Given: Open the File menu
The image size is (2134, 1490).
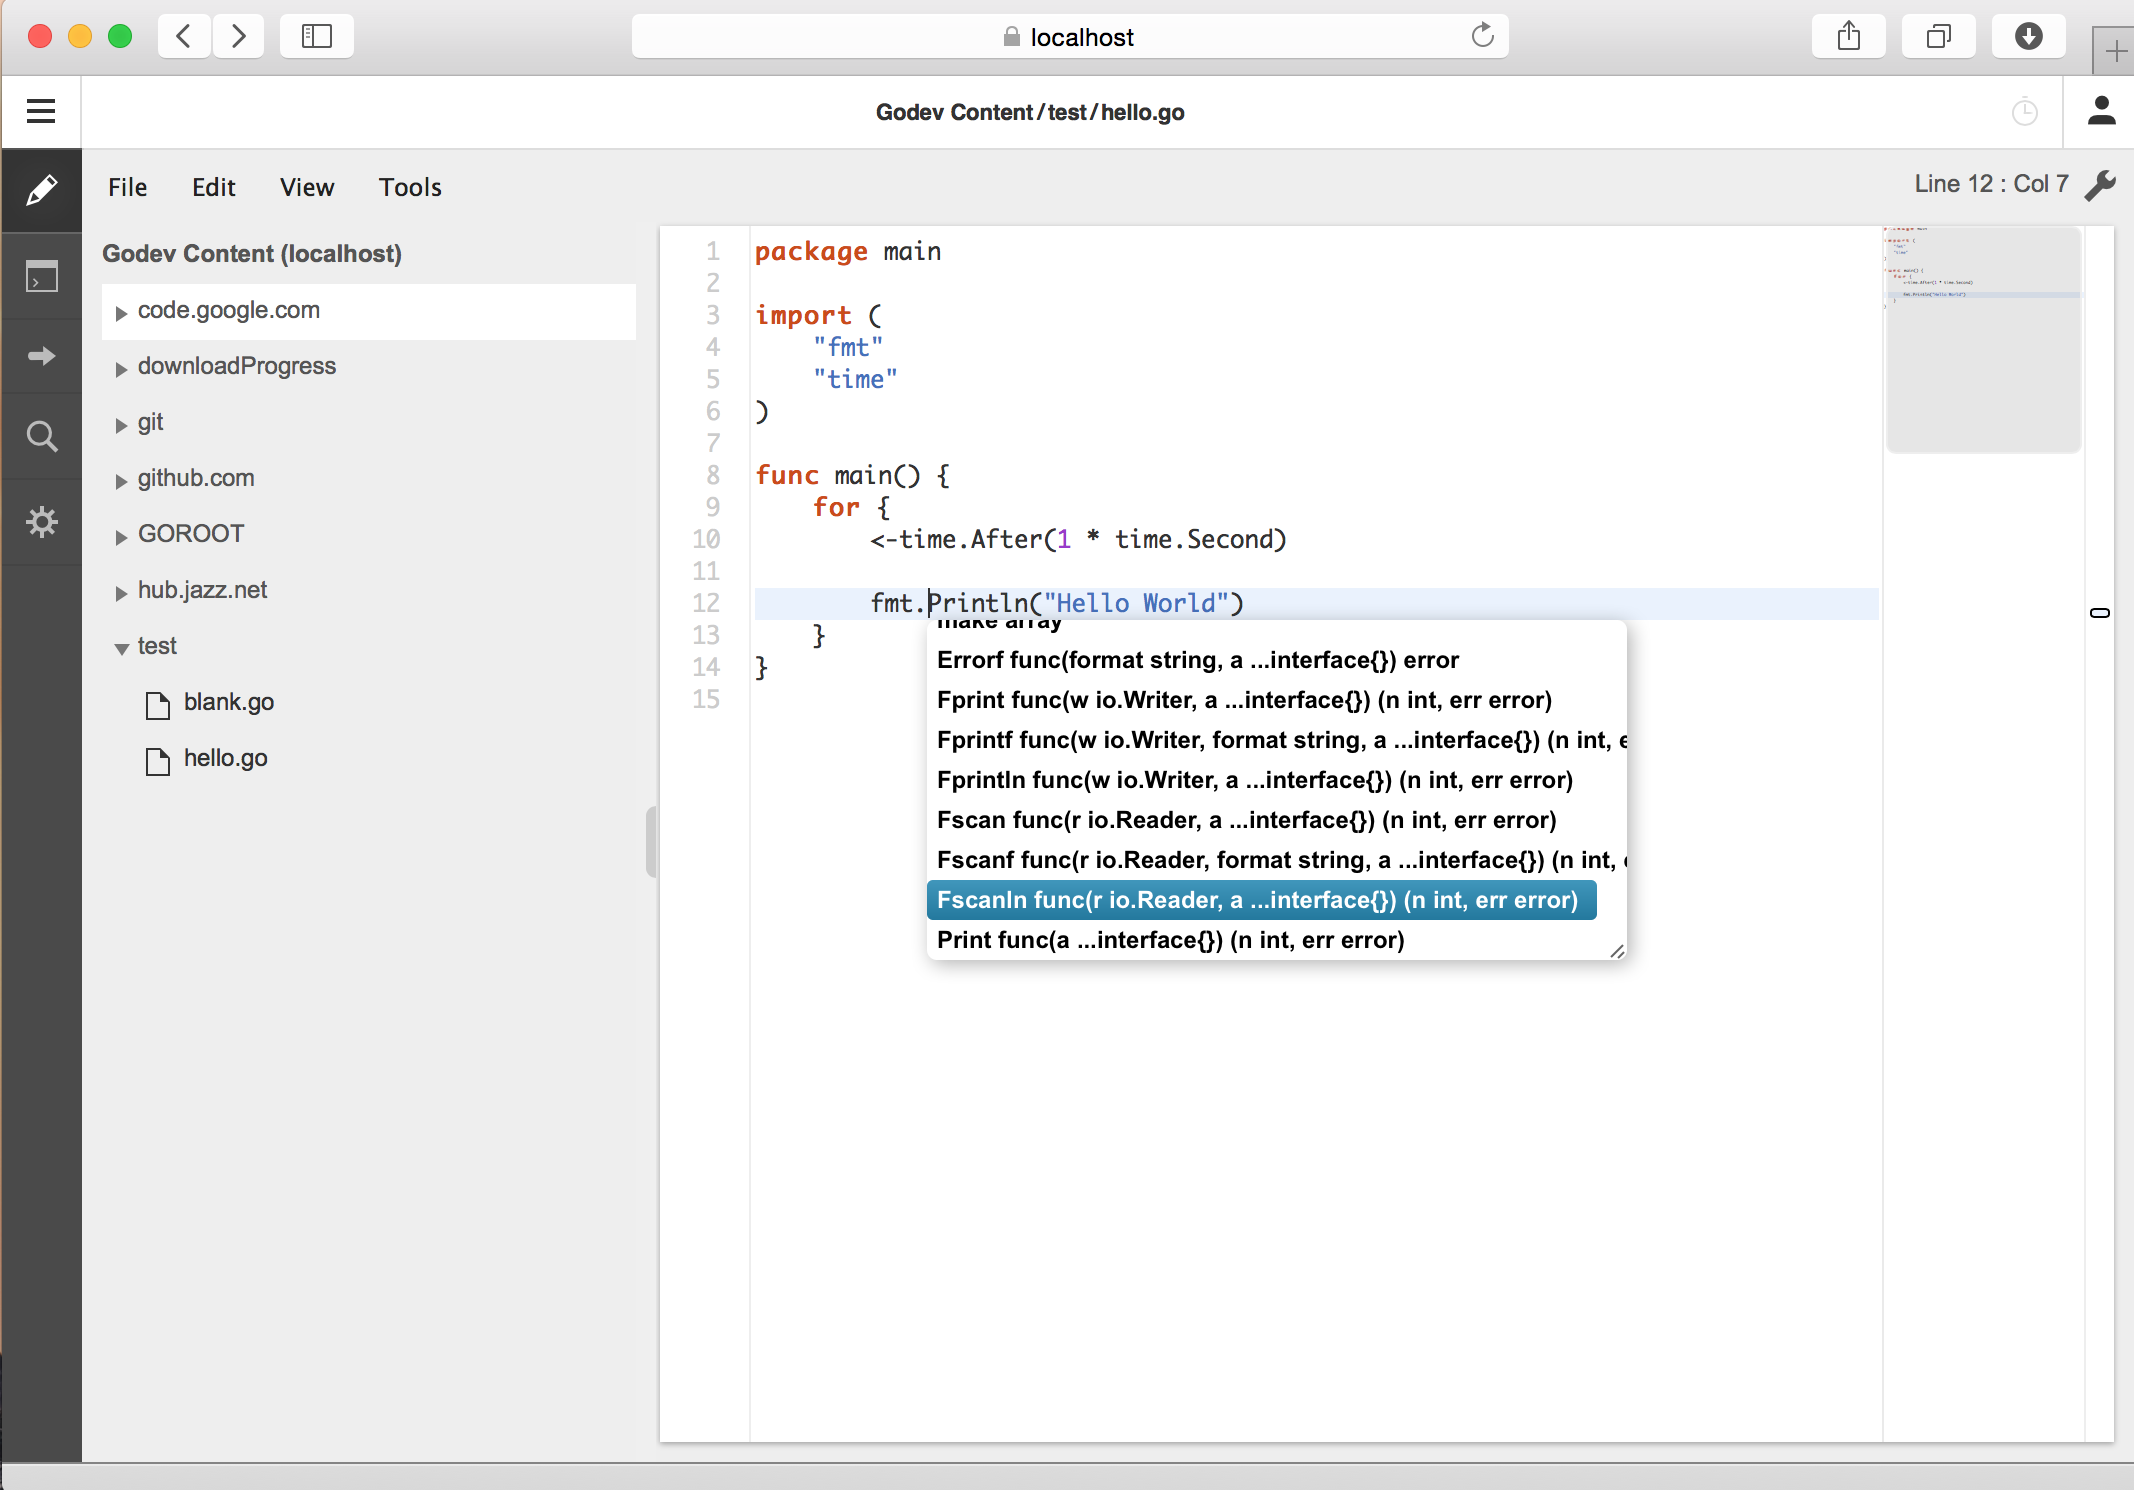Looking at the screenshot, I should pyautogui.click(x=127, y=187).
